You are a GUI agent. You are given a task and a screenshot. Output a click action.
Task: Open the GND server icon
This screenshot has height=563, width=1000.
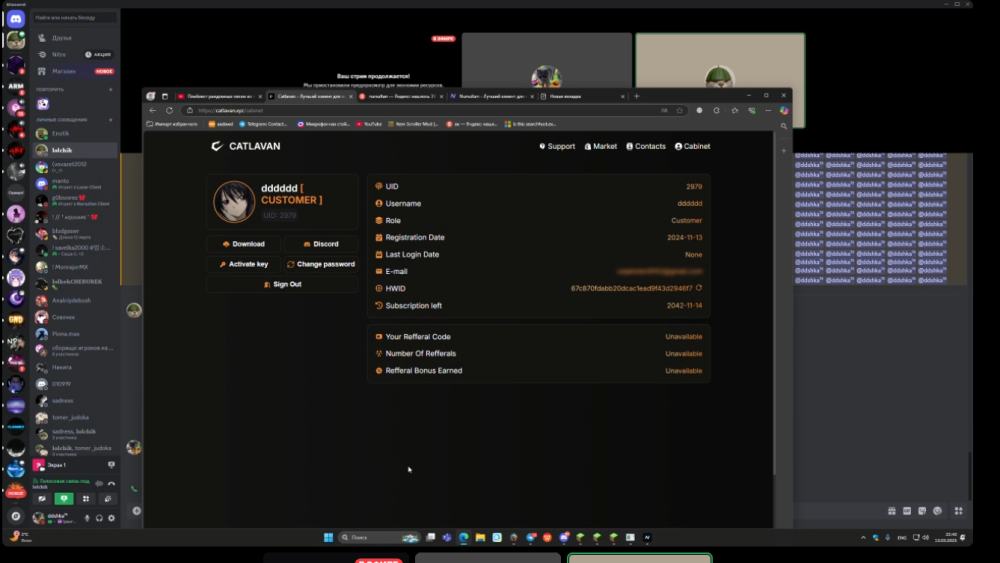pos(16,319)
